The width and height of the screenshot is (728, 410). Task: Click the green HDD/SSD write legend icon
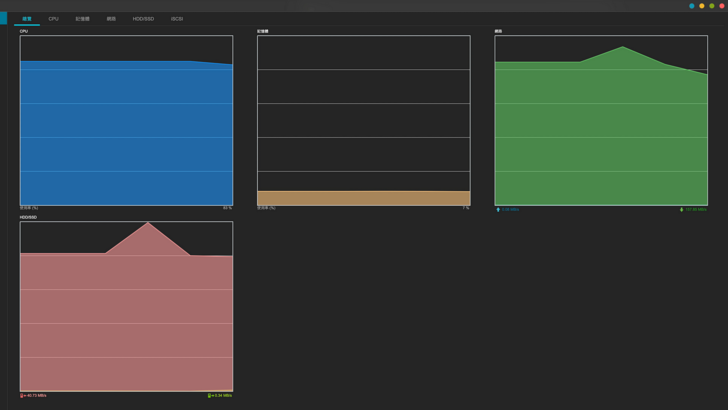pyautogui.click(x=209, y=396)
